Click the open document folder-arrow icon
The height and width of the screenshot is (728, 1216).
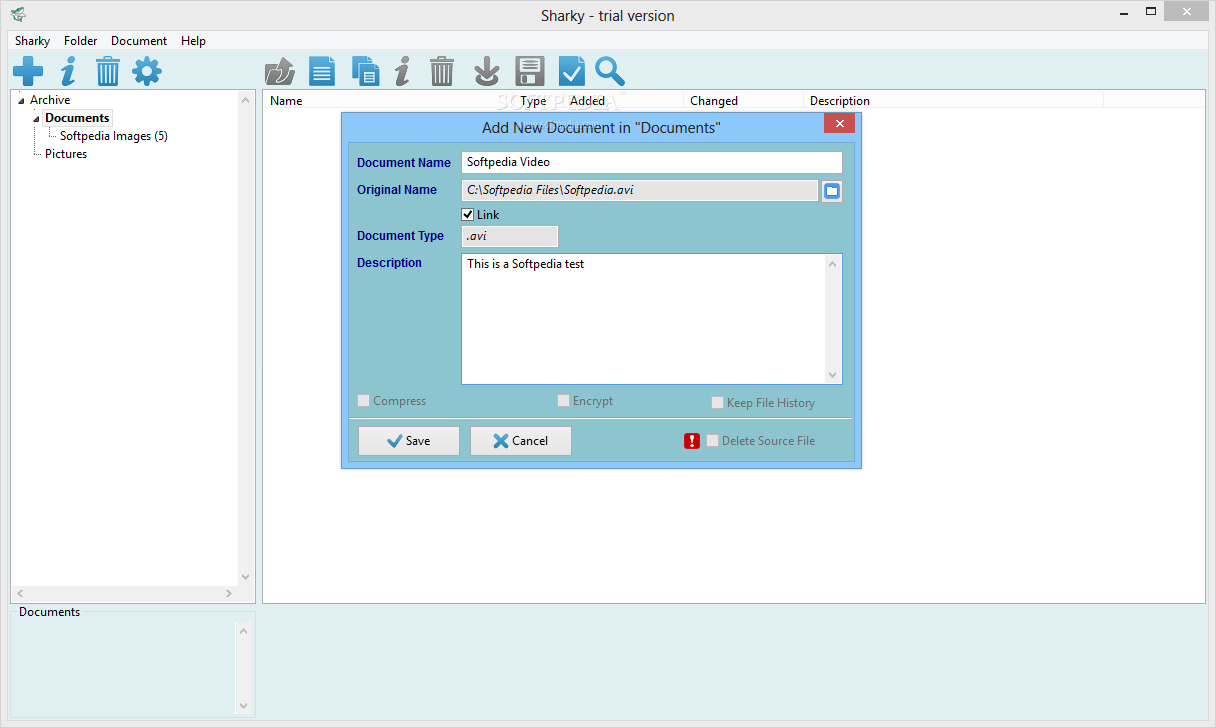280,71
